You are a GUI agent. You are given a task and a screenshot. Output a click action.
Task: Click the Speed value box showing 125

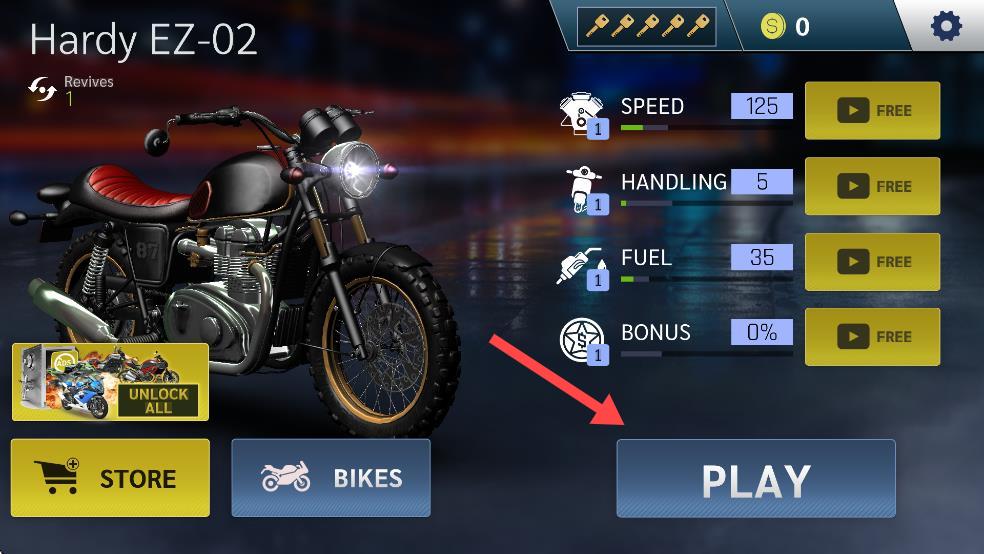[762, 106]
